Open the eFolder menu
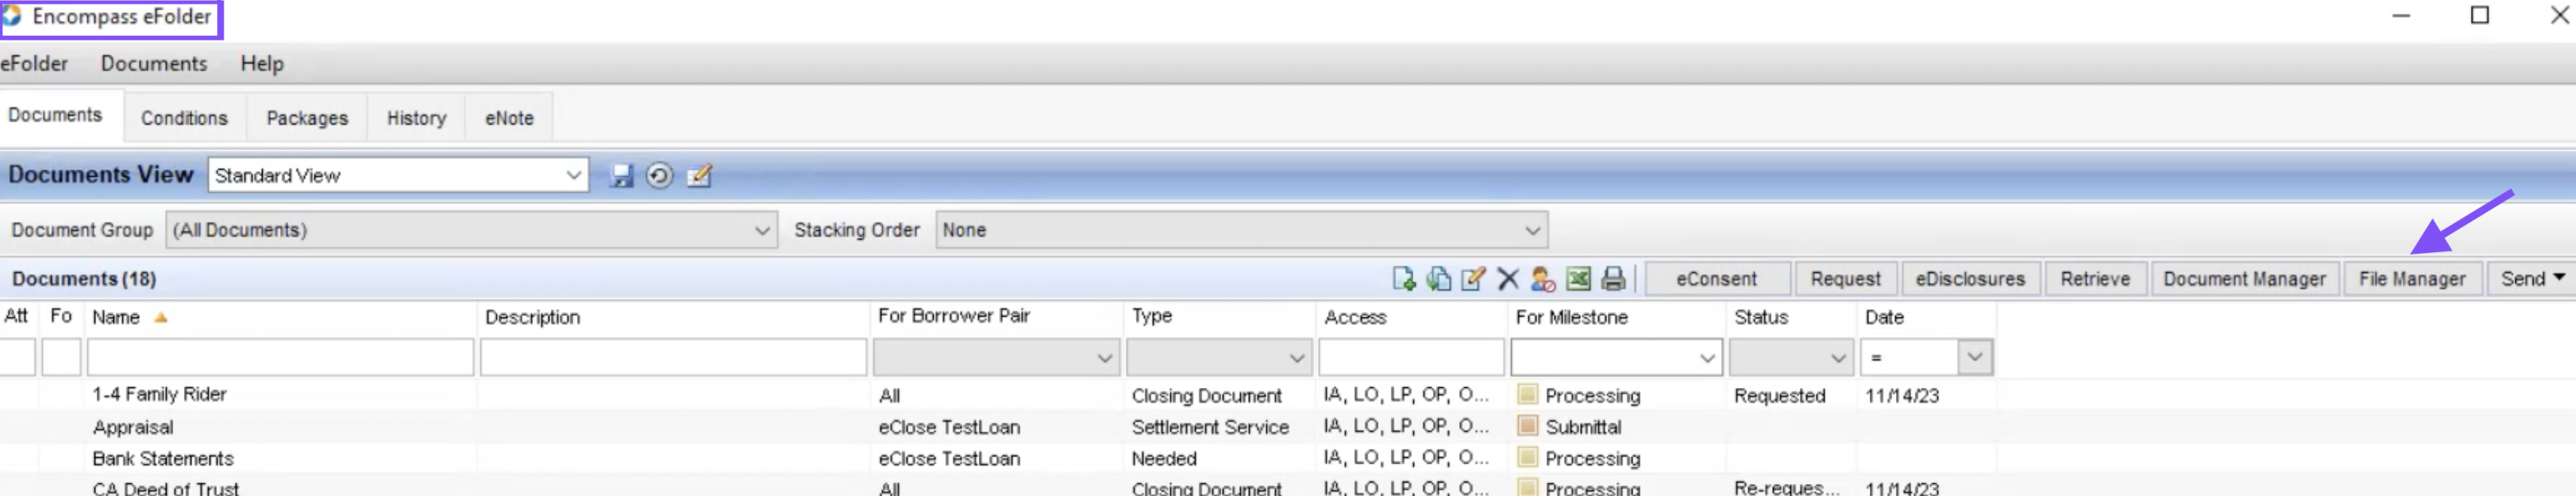This screenshot has height=496, width=2576. (34, 64)
